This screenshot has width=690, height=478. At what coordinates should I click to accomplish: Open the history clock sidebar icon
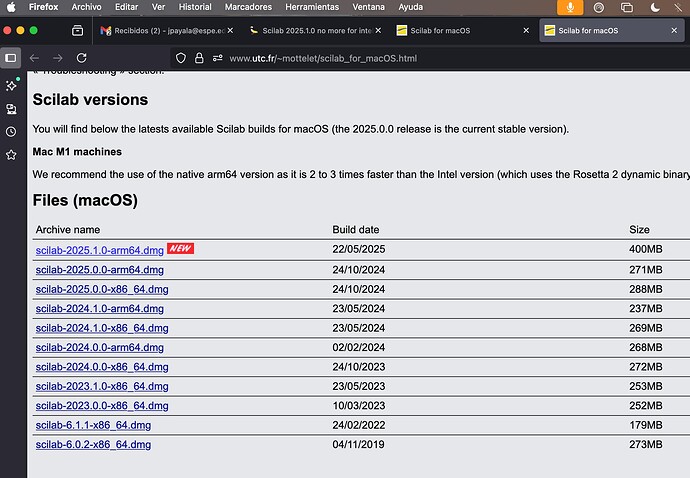pyautogui.click(x=11, y=132)
